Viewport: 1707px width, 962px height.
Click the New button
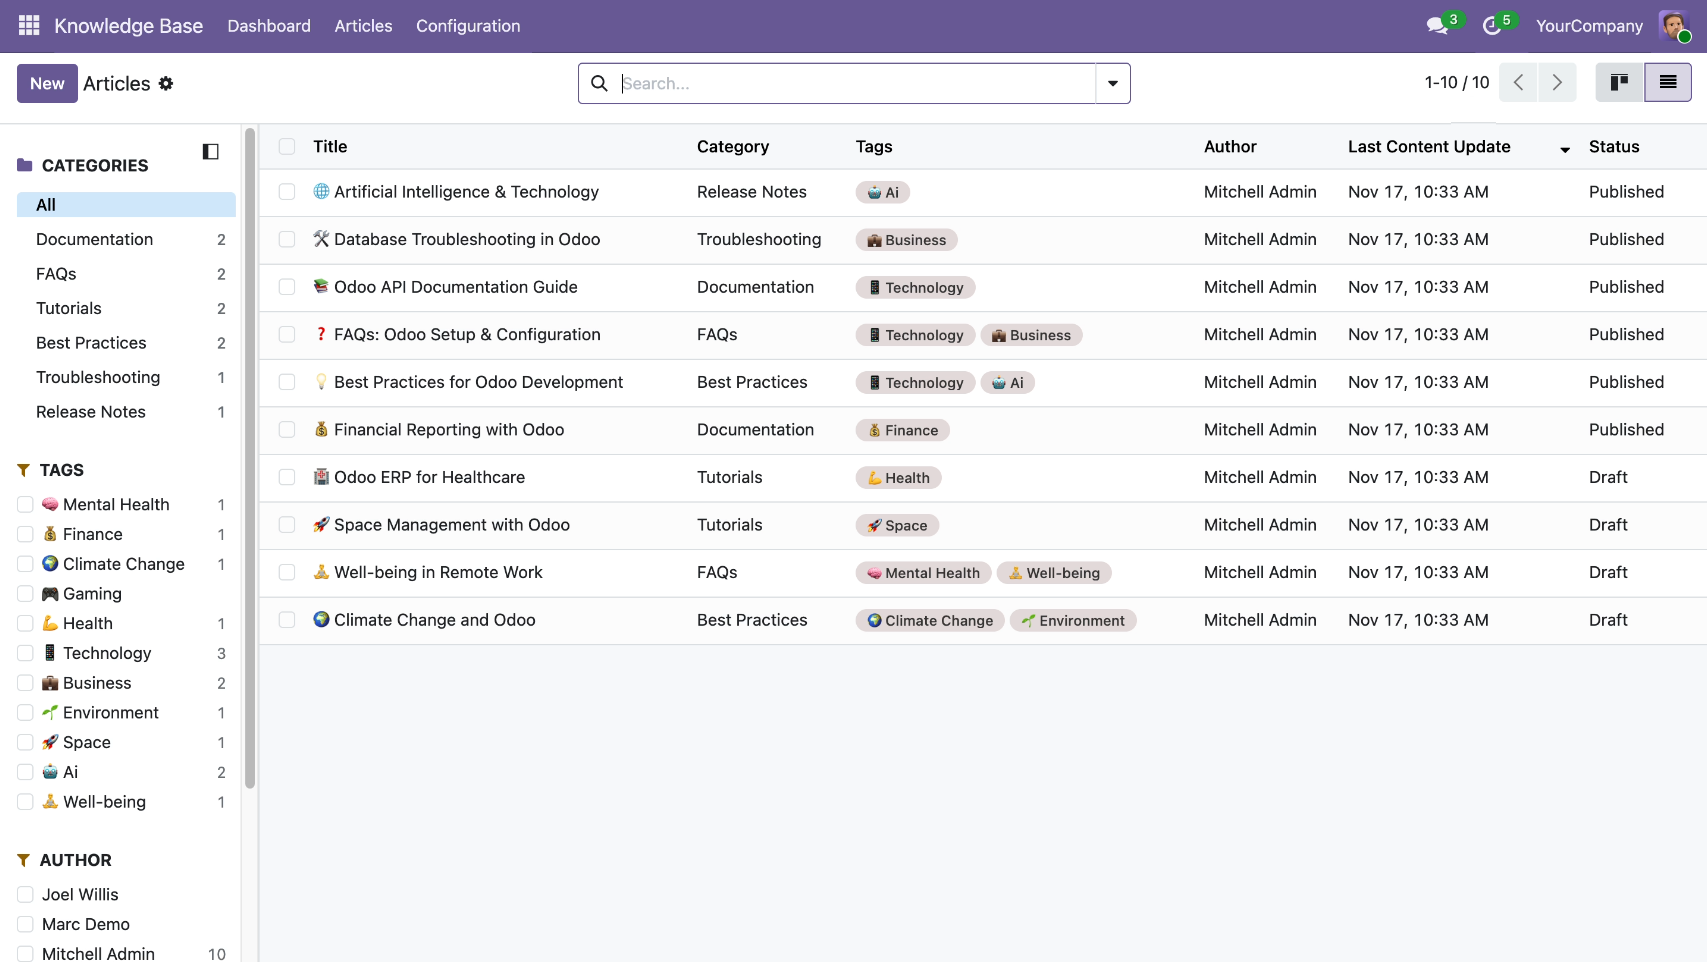click(47, 84)
